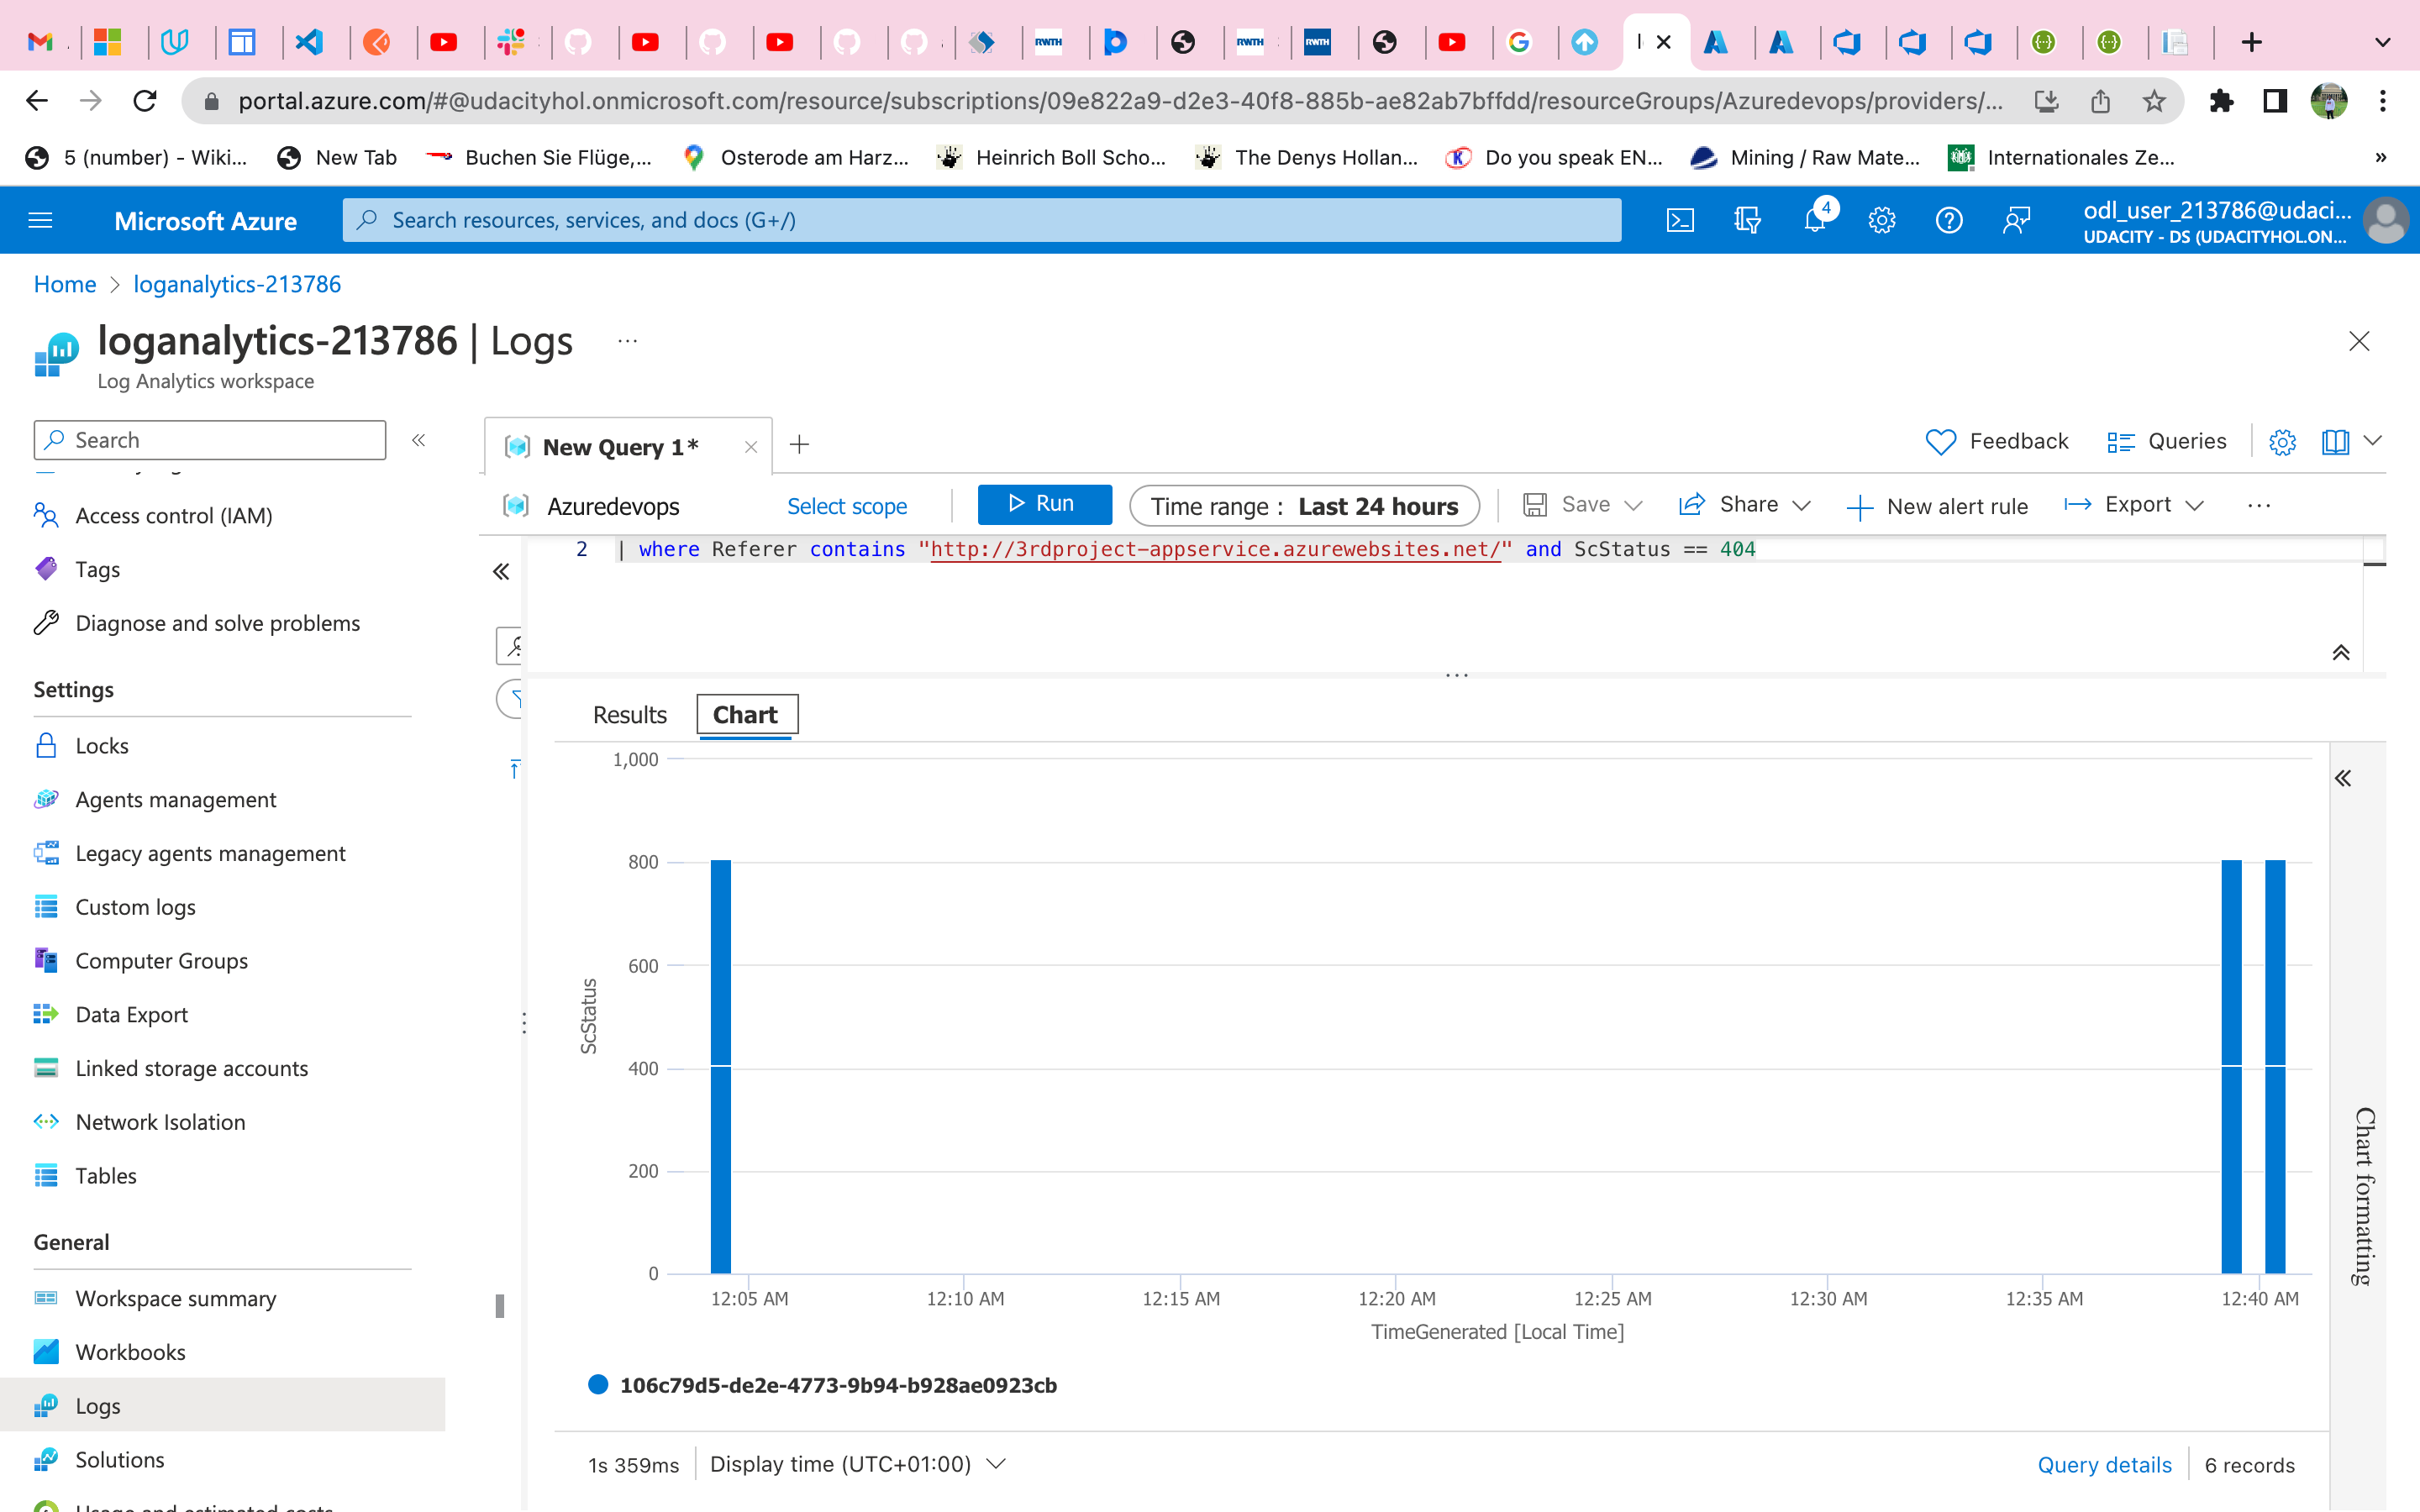
Task: Collapse the left navigation sidebar
Action: tap(419, 440)
